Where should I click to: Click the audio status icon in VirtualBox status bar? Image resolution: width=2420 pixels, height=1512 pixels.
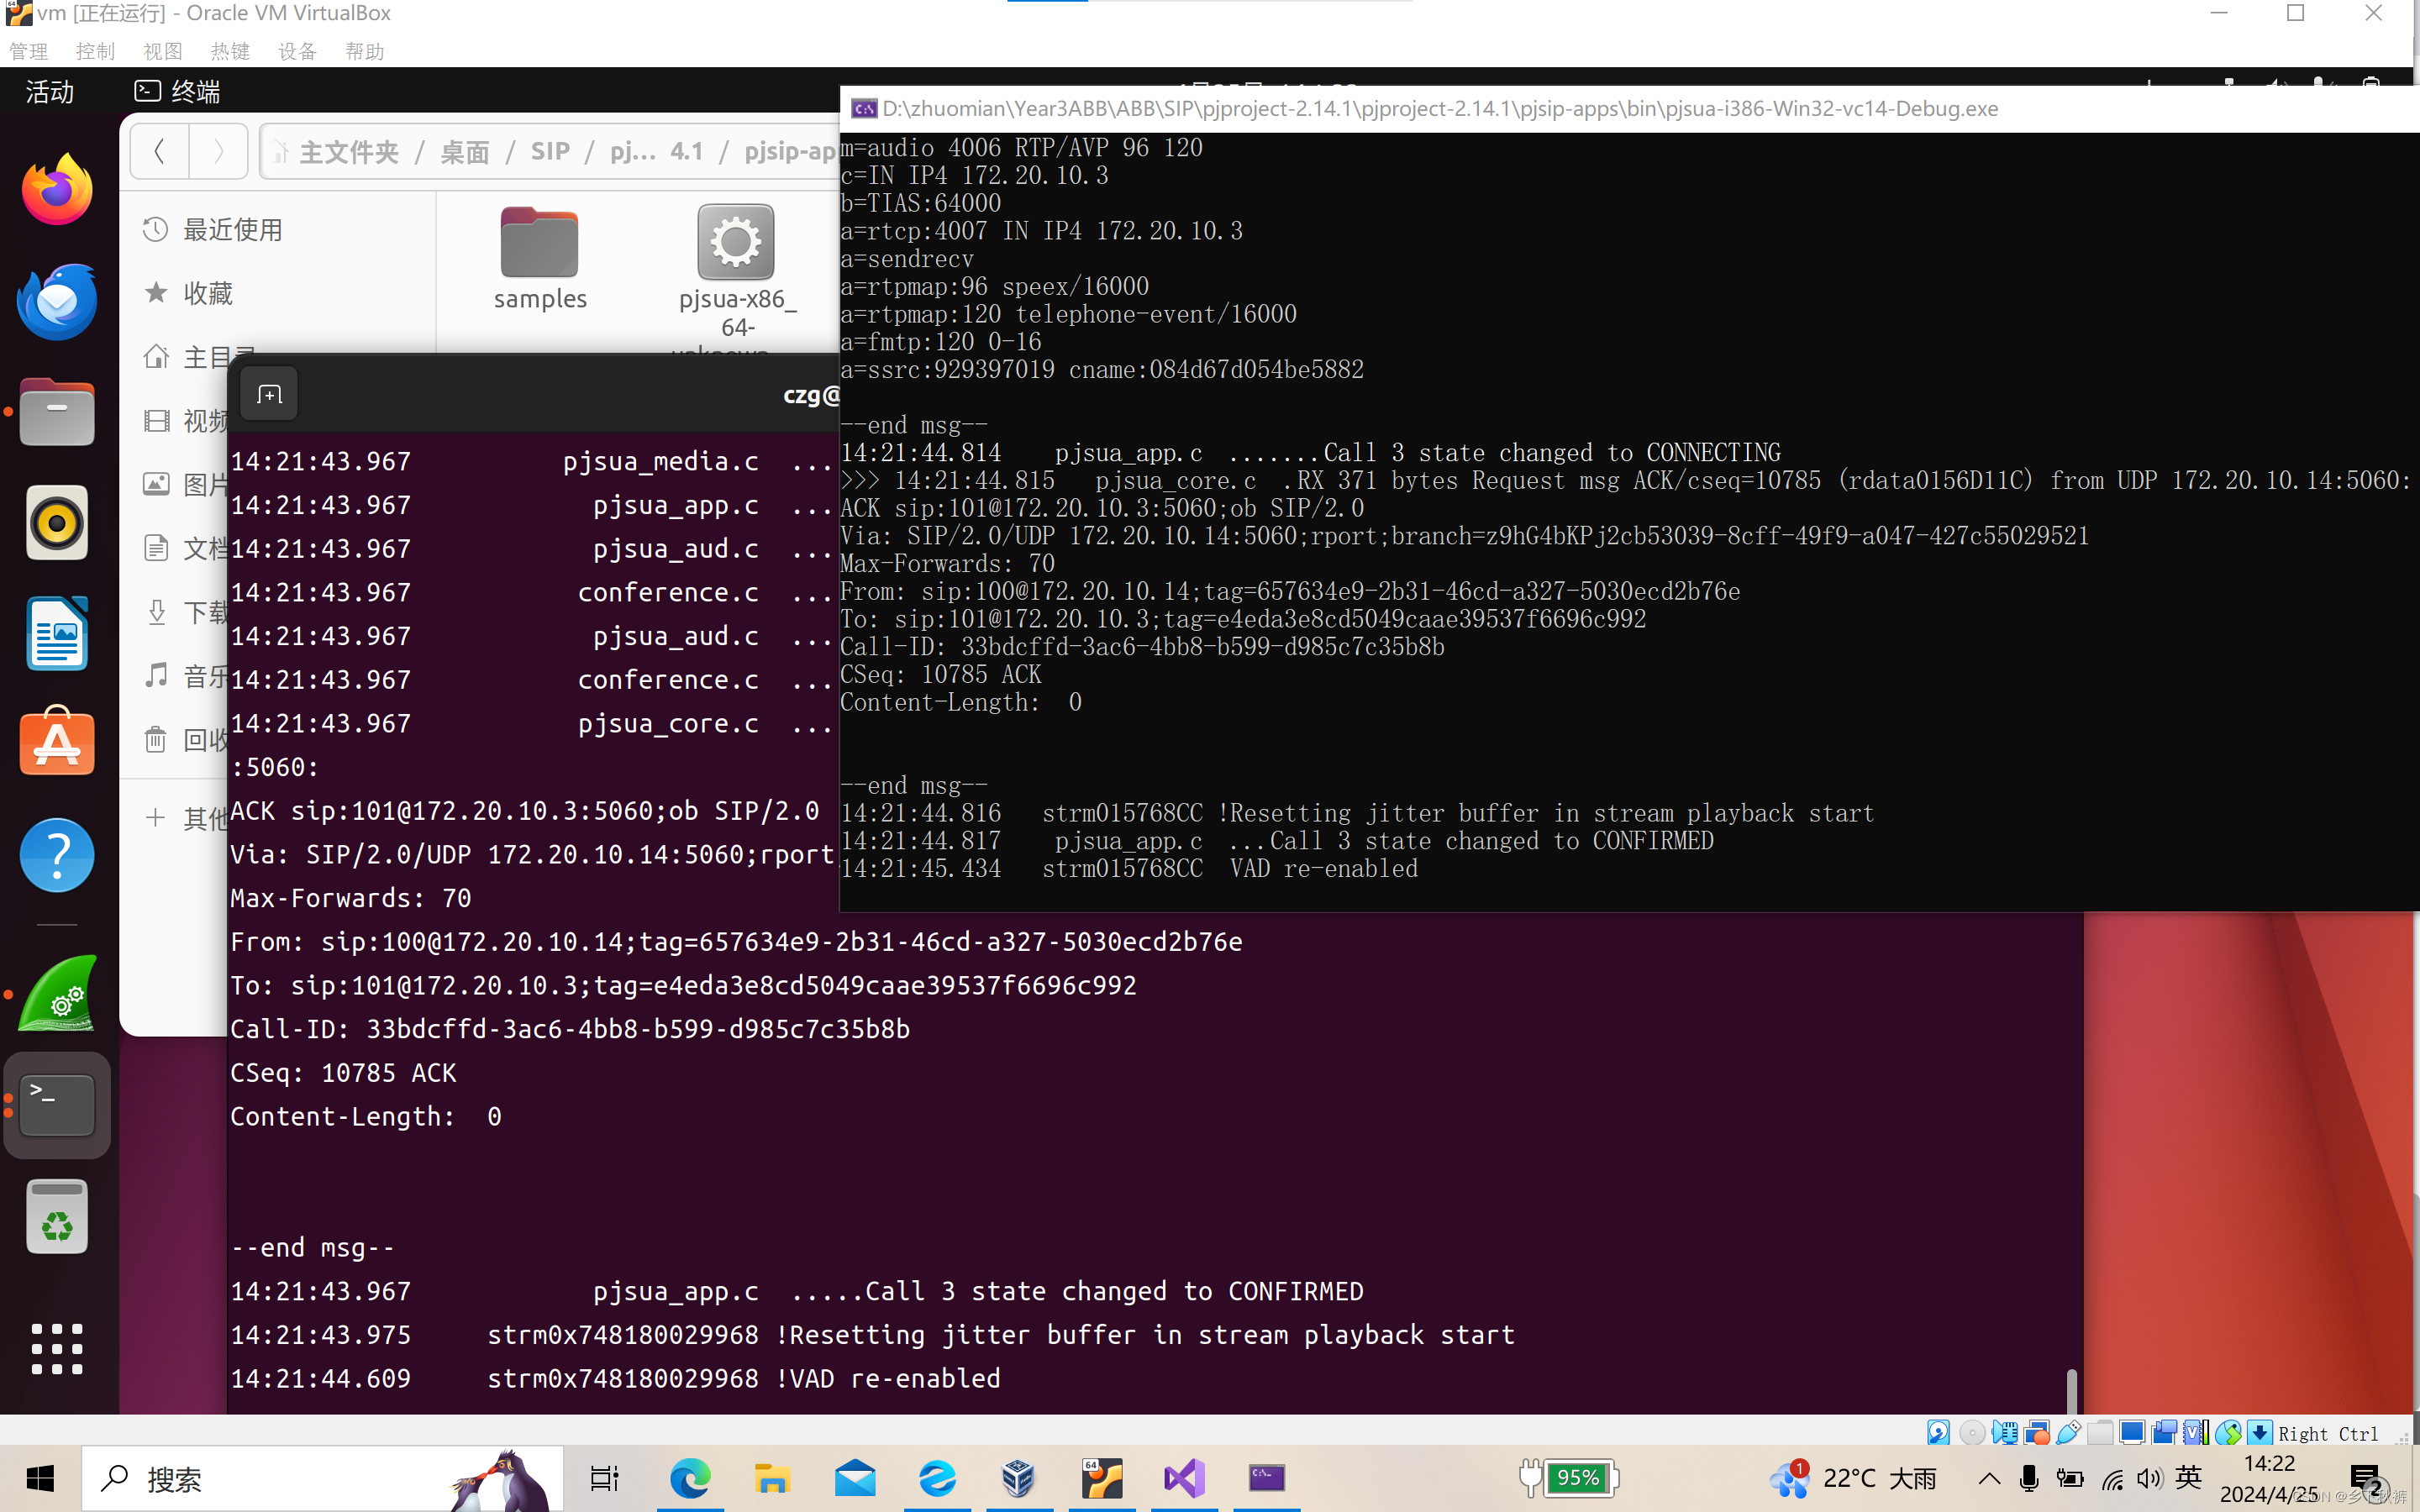(2006, 1432)
